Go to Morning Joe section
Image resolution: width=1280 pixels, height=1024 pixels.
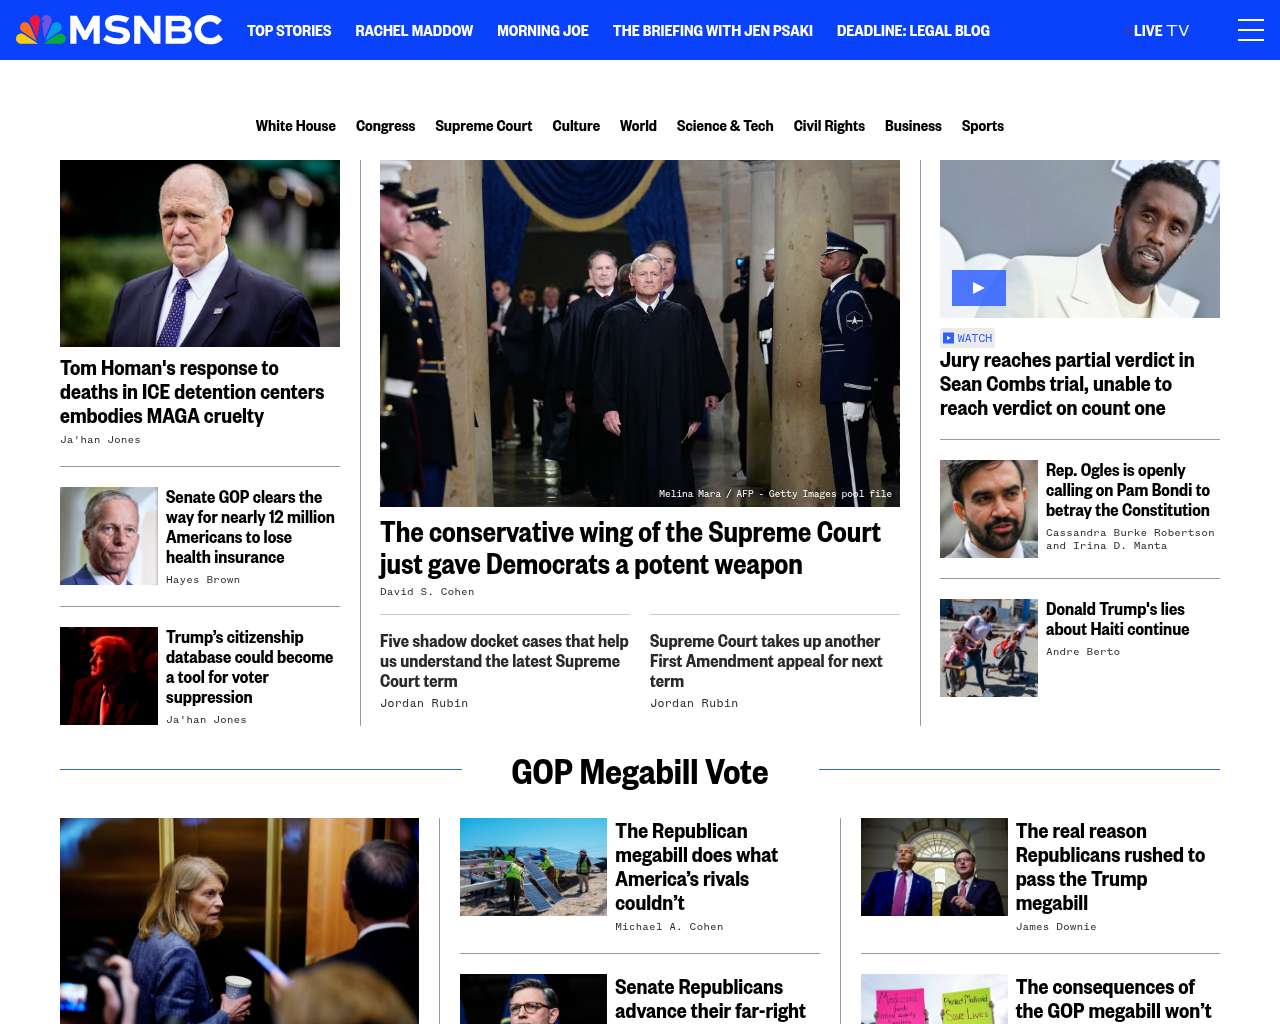click(543, 31)
